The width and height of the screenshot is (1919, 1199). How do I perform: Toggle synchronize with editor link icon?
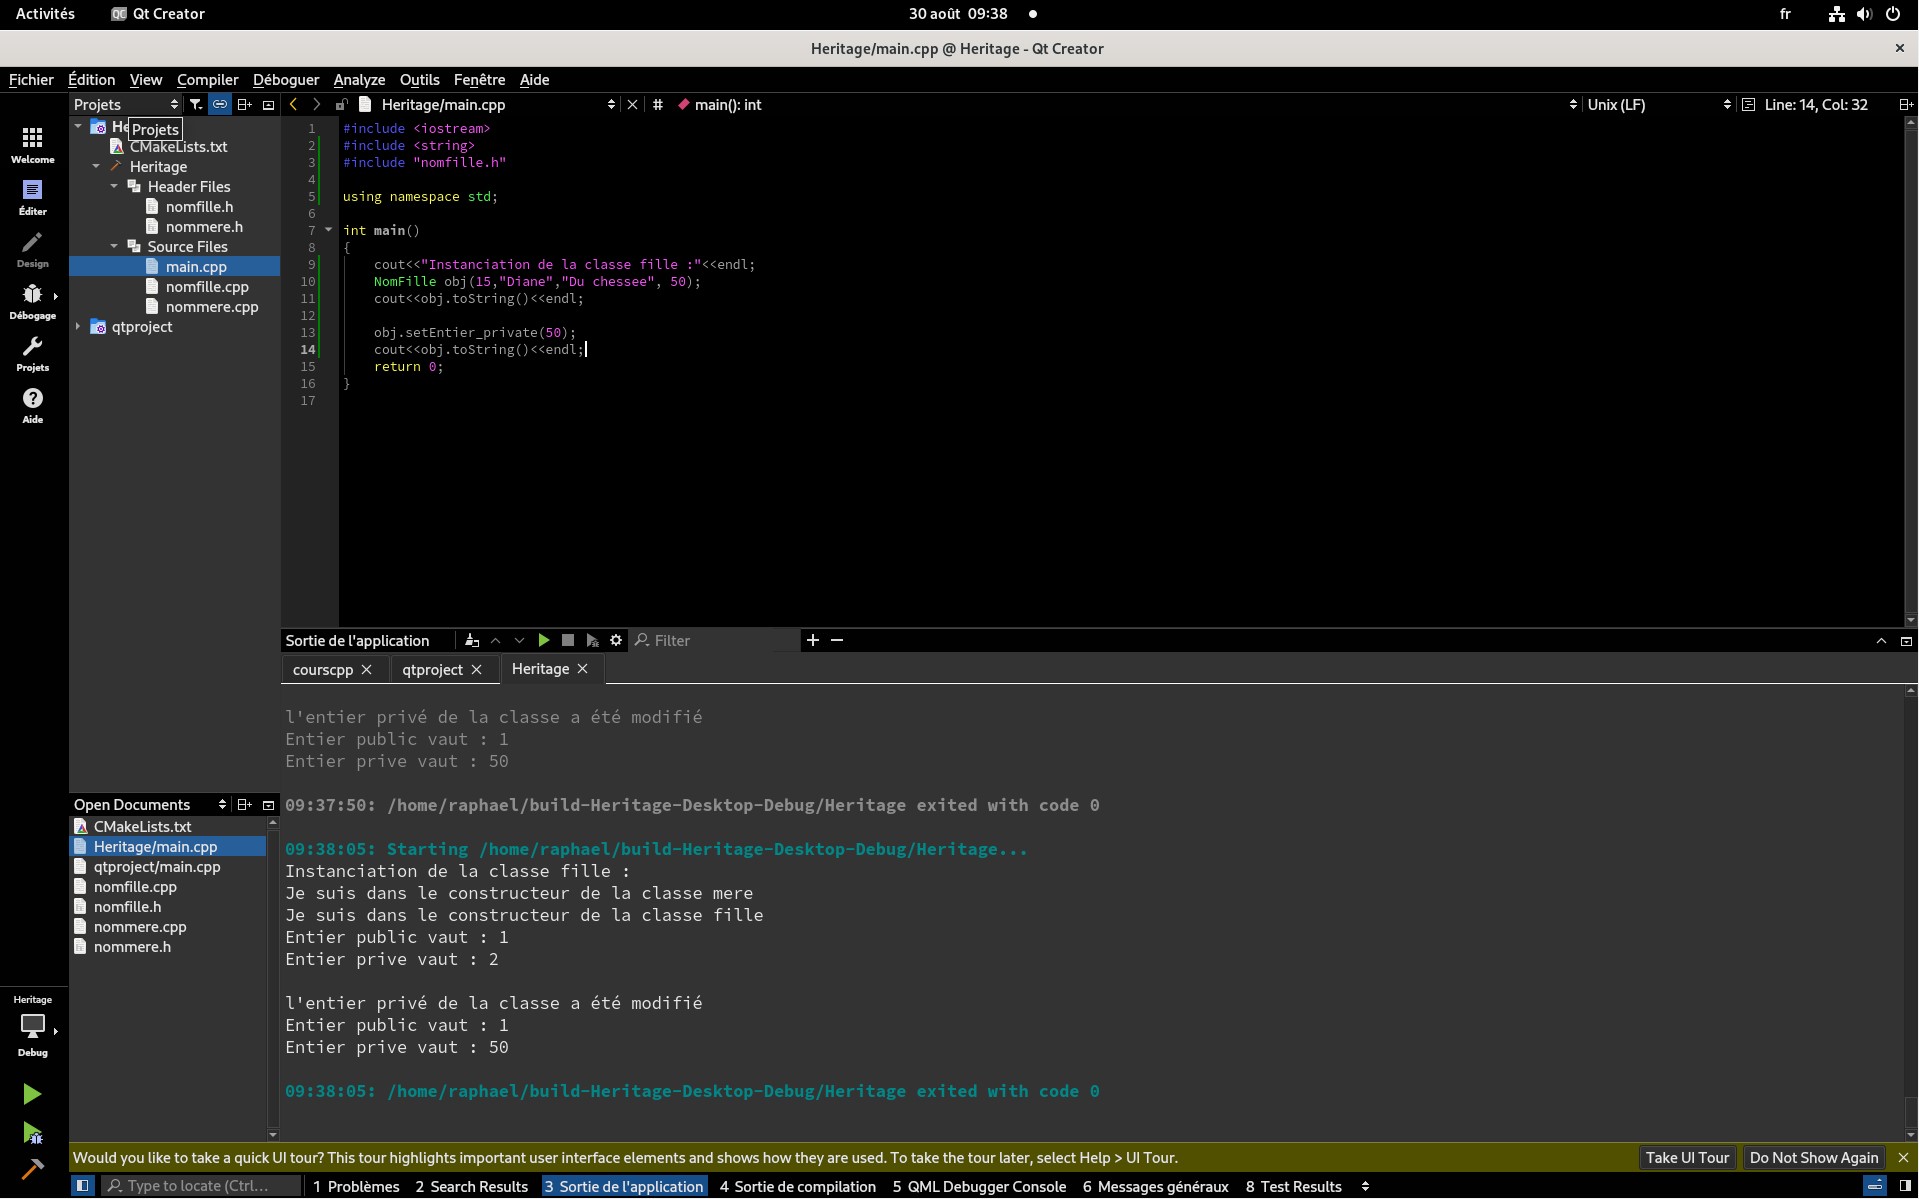pos(220,104)
